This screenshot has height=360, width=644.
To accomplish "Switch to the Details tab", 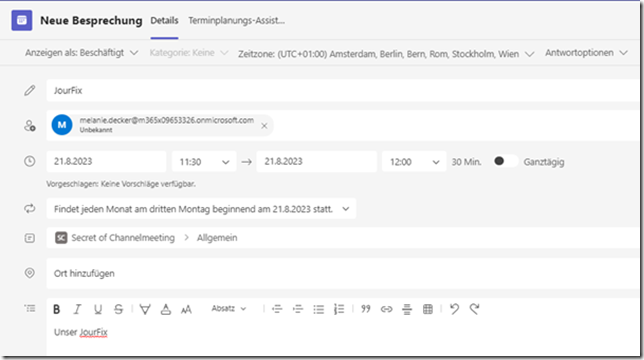I will point(164,21).
